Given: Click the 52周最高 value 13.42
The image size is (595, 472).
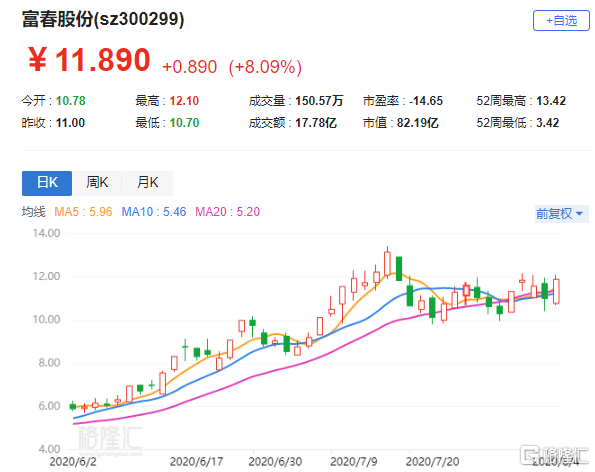Looking at the screenshot, I should (x=551, y=101).
